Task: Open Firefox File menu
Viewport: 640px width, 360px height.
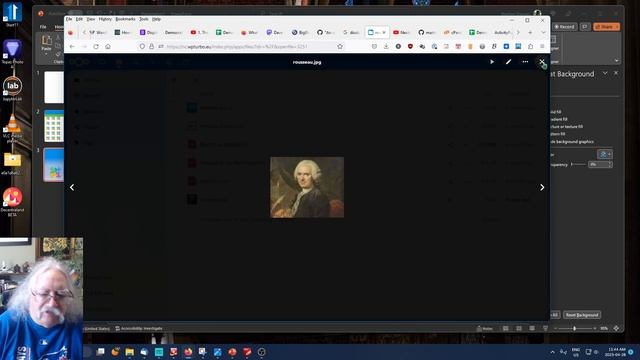Action: 69,19
